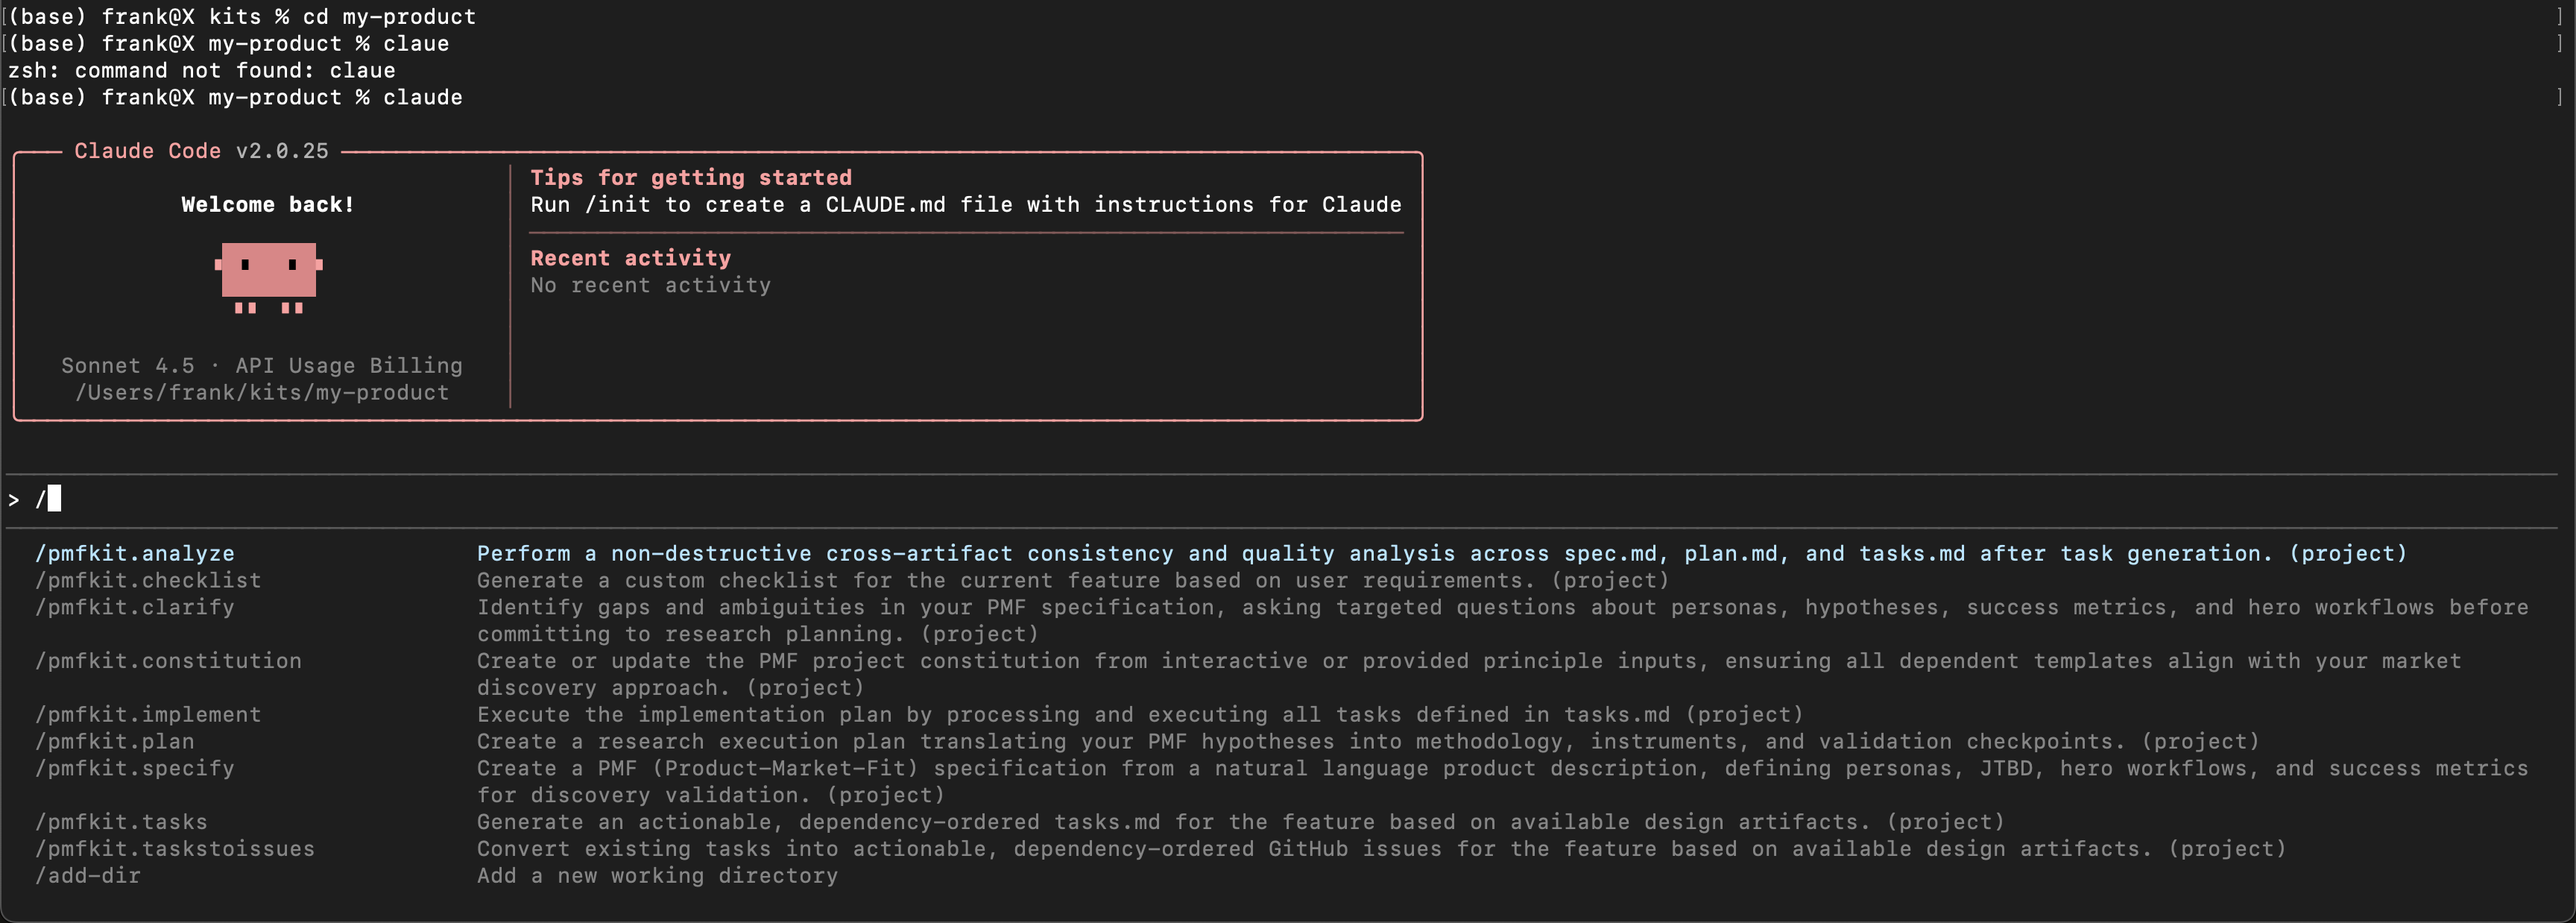Image resolution: width=2576 pixels, height=923 pixels.
Task: Choose the /pmfkit.tasks command
Action: tap(121, 821)
